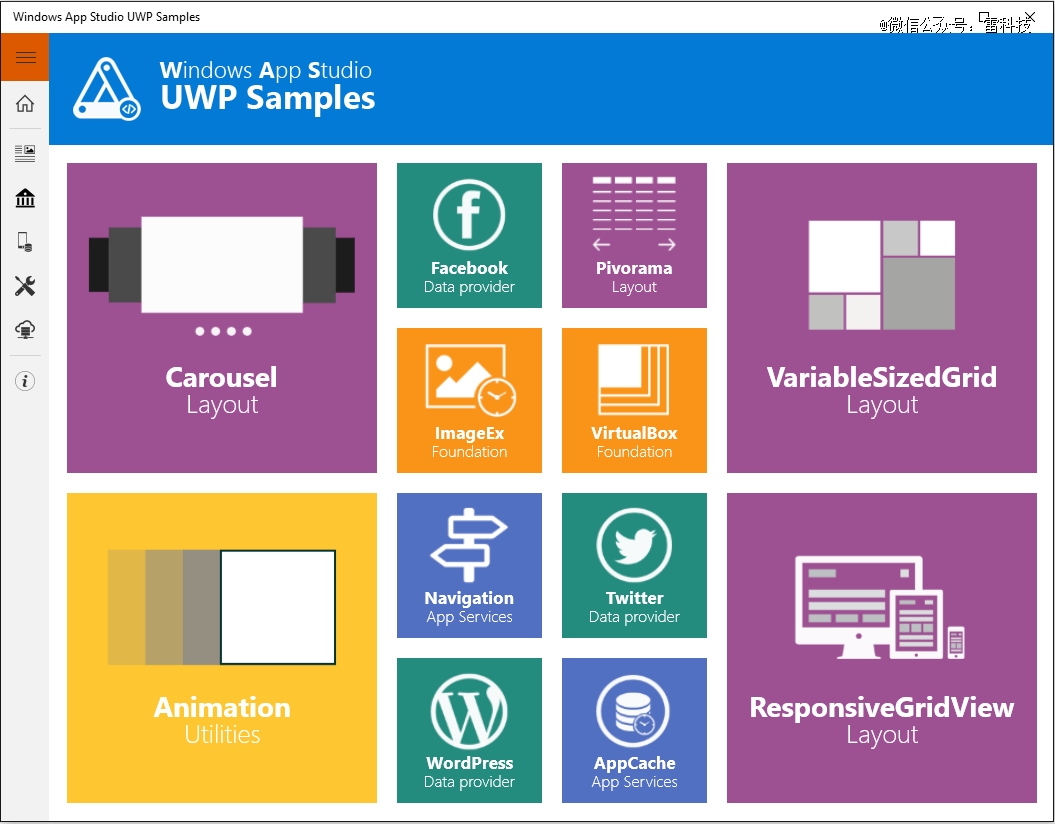
Task: Open the hamburger menu button
Action: [x=25, y=57]
